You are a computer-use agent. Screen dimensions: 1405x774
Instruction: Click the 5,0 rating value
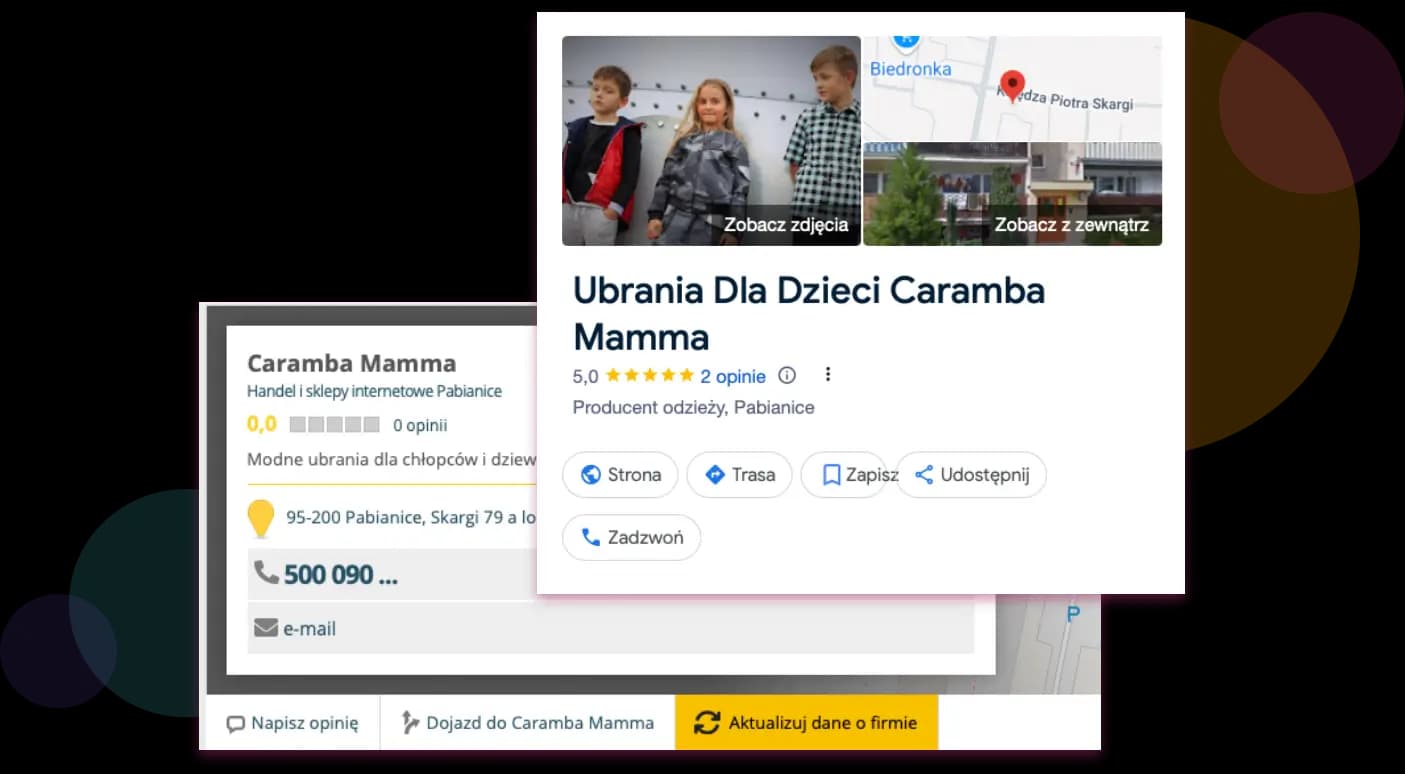point(585,377)
